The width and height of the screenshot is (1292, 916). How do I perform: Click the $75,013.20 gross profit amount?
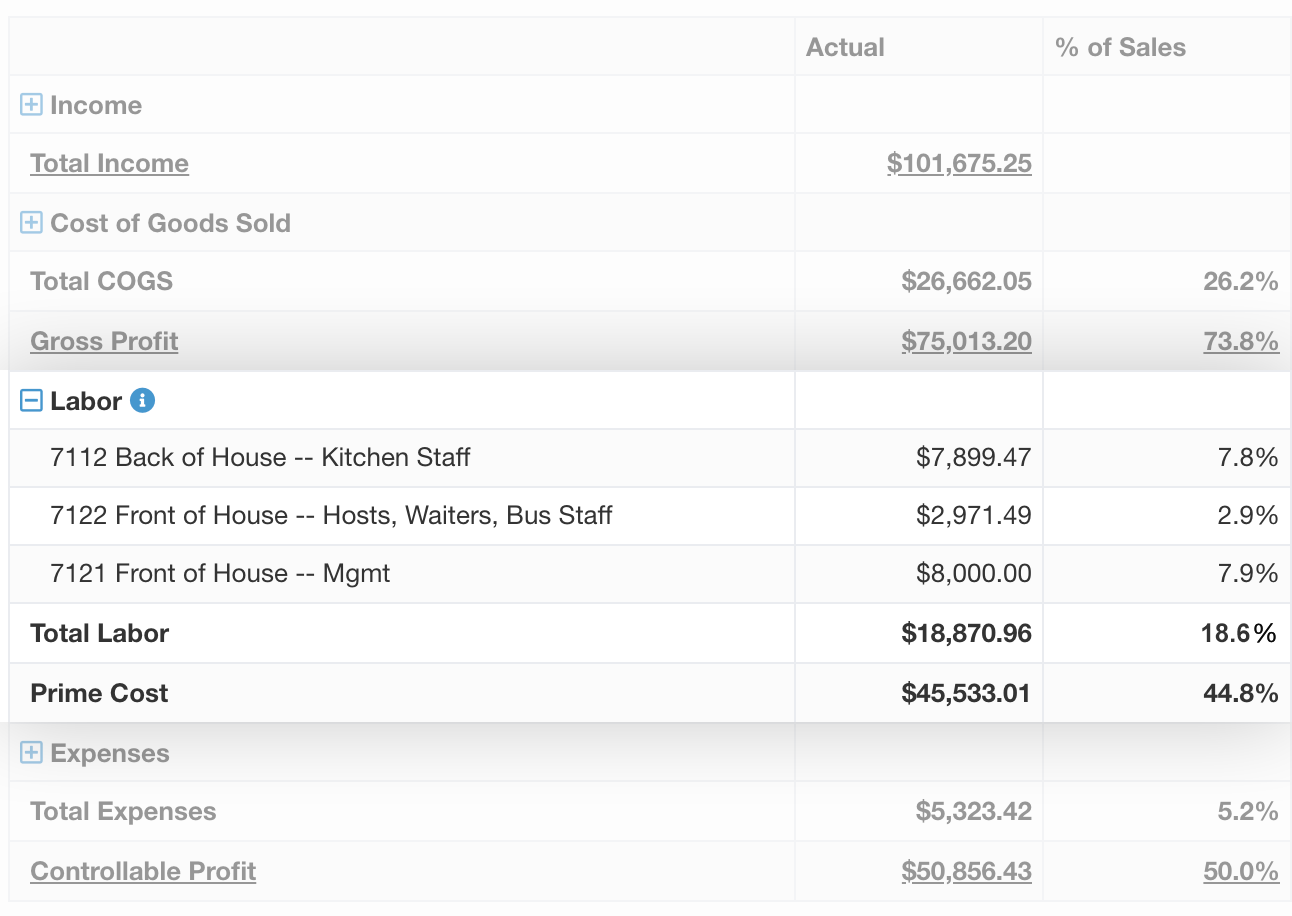(965, 341)
